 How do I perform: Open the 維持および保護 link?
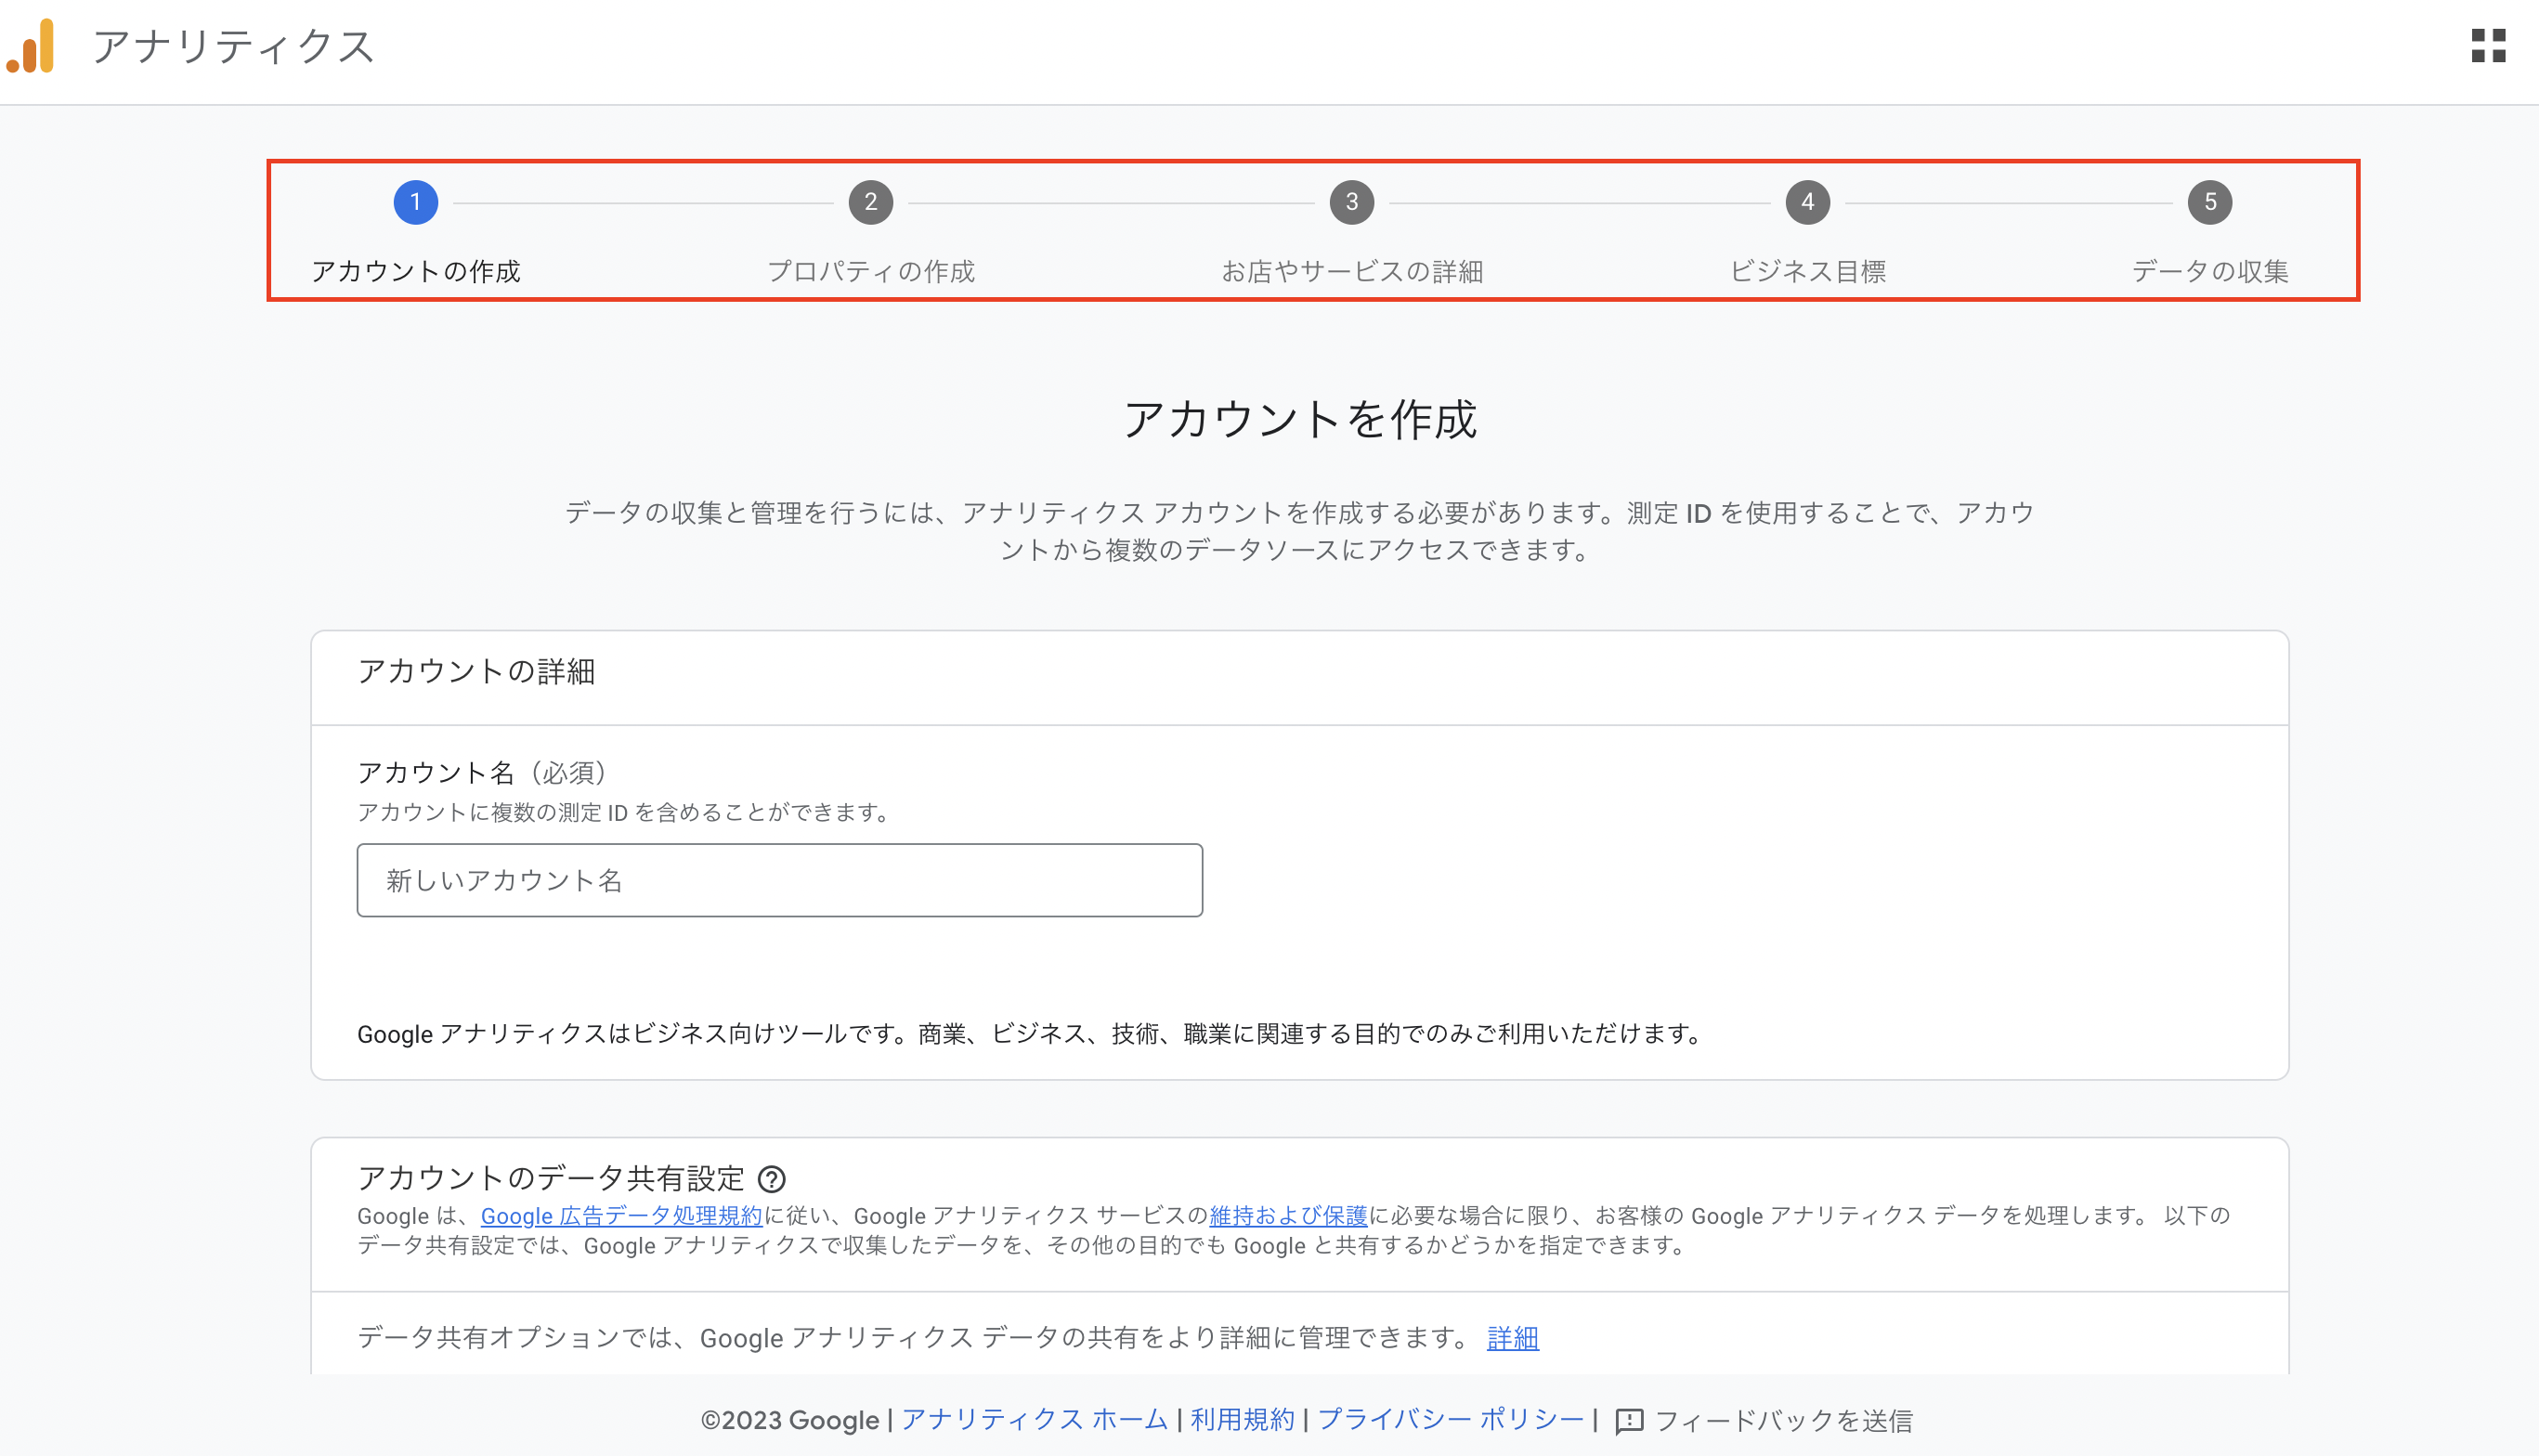coord(1288,1215)
